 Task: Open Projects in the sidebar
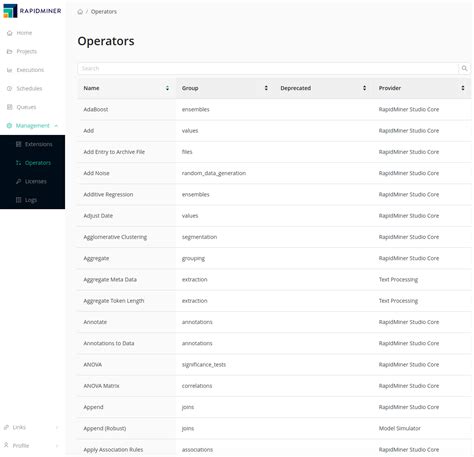[27, 51]
